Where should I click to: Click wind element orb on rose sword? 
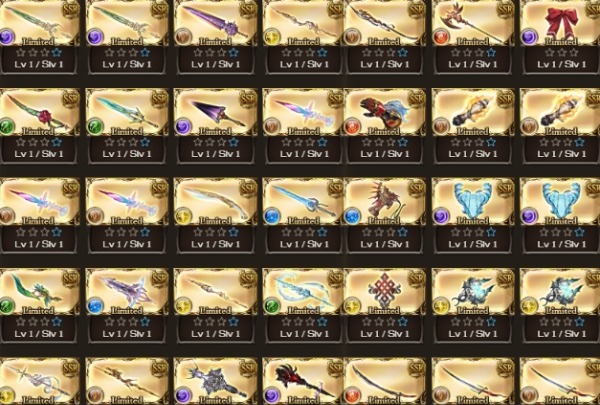7,127
